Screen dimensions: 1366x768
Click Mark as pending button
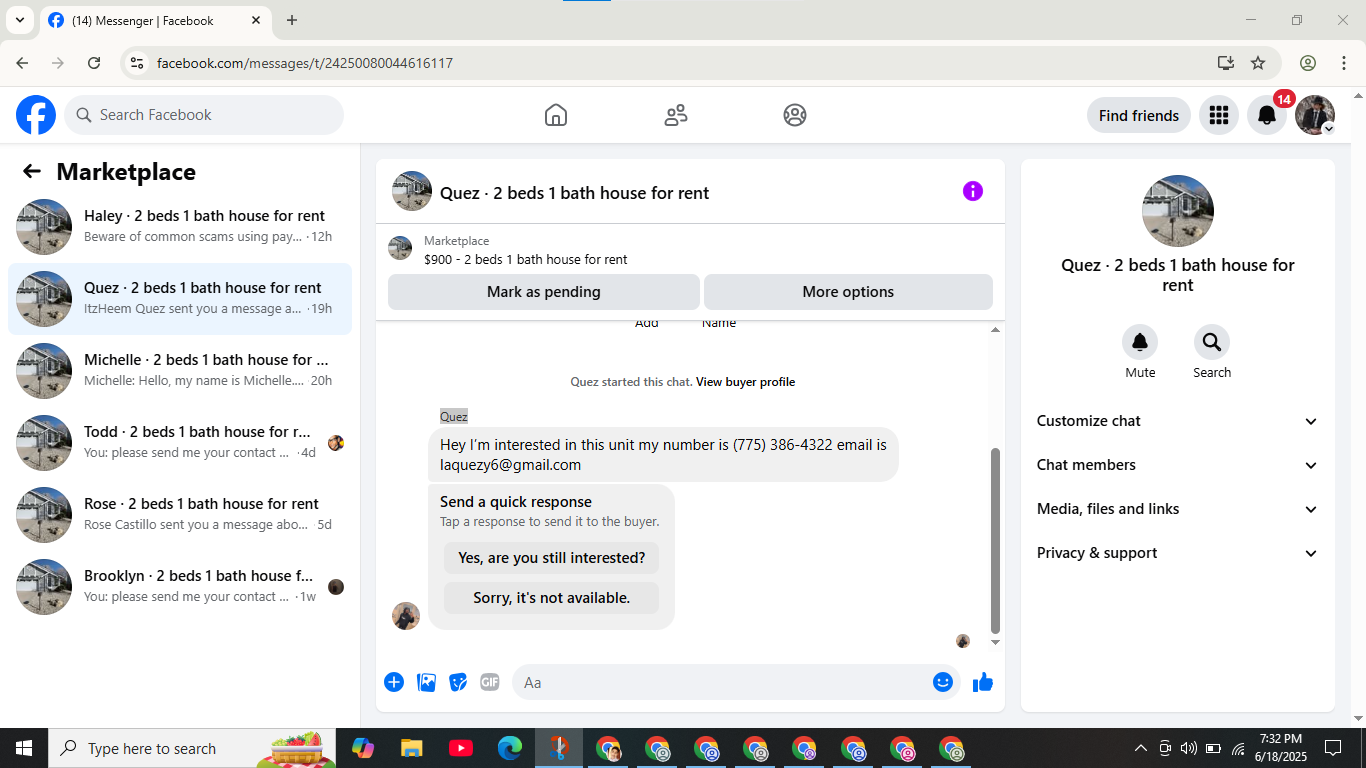tap(544, 292)
